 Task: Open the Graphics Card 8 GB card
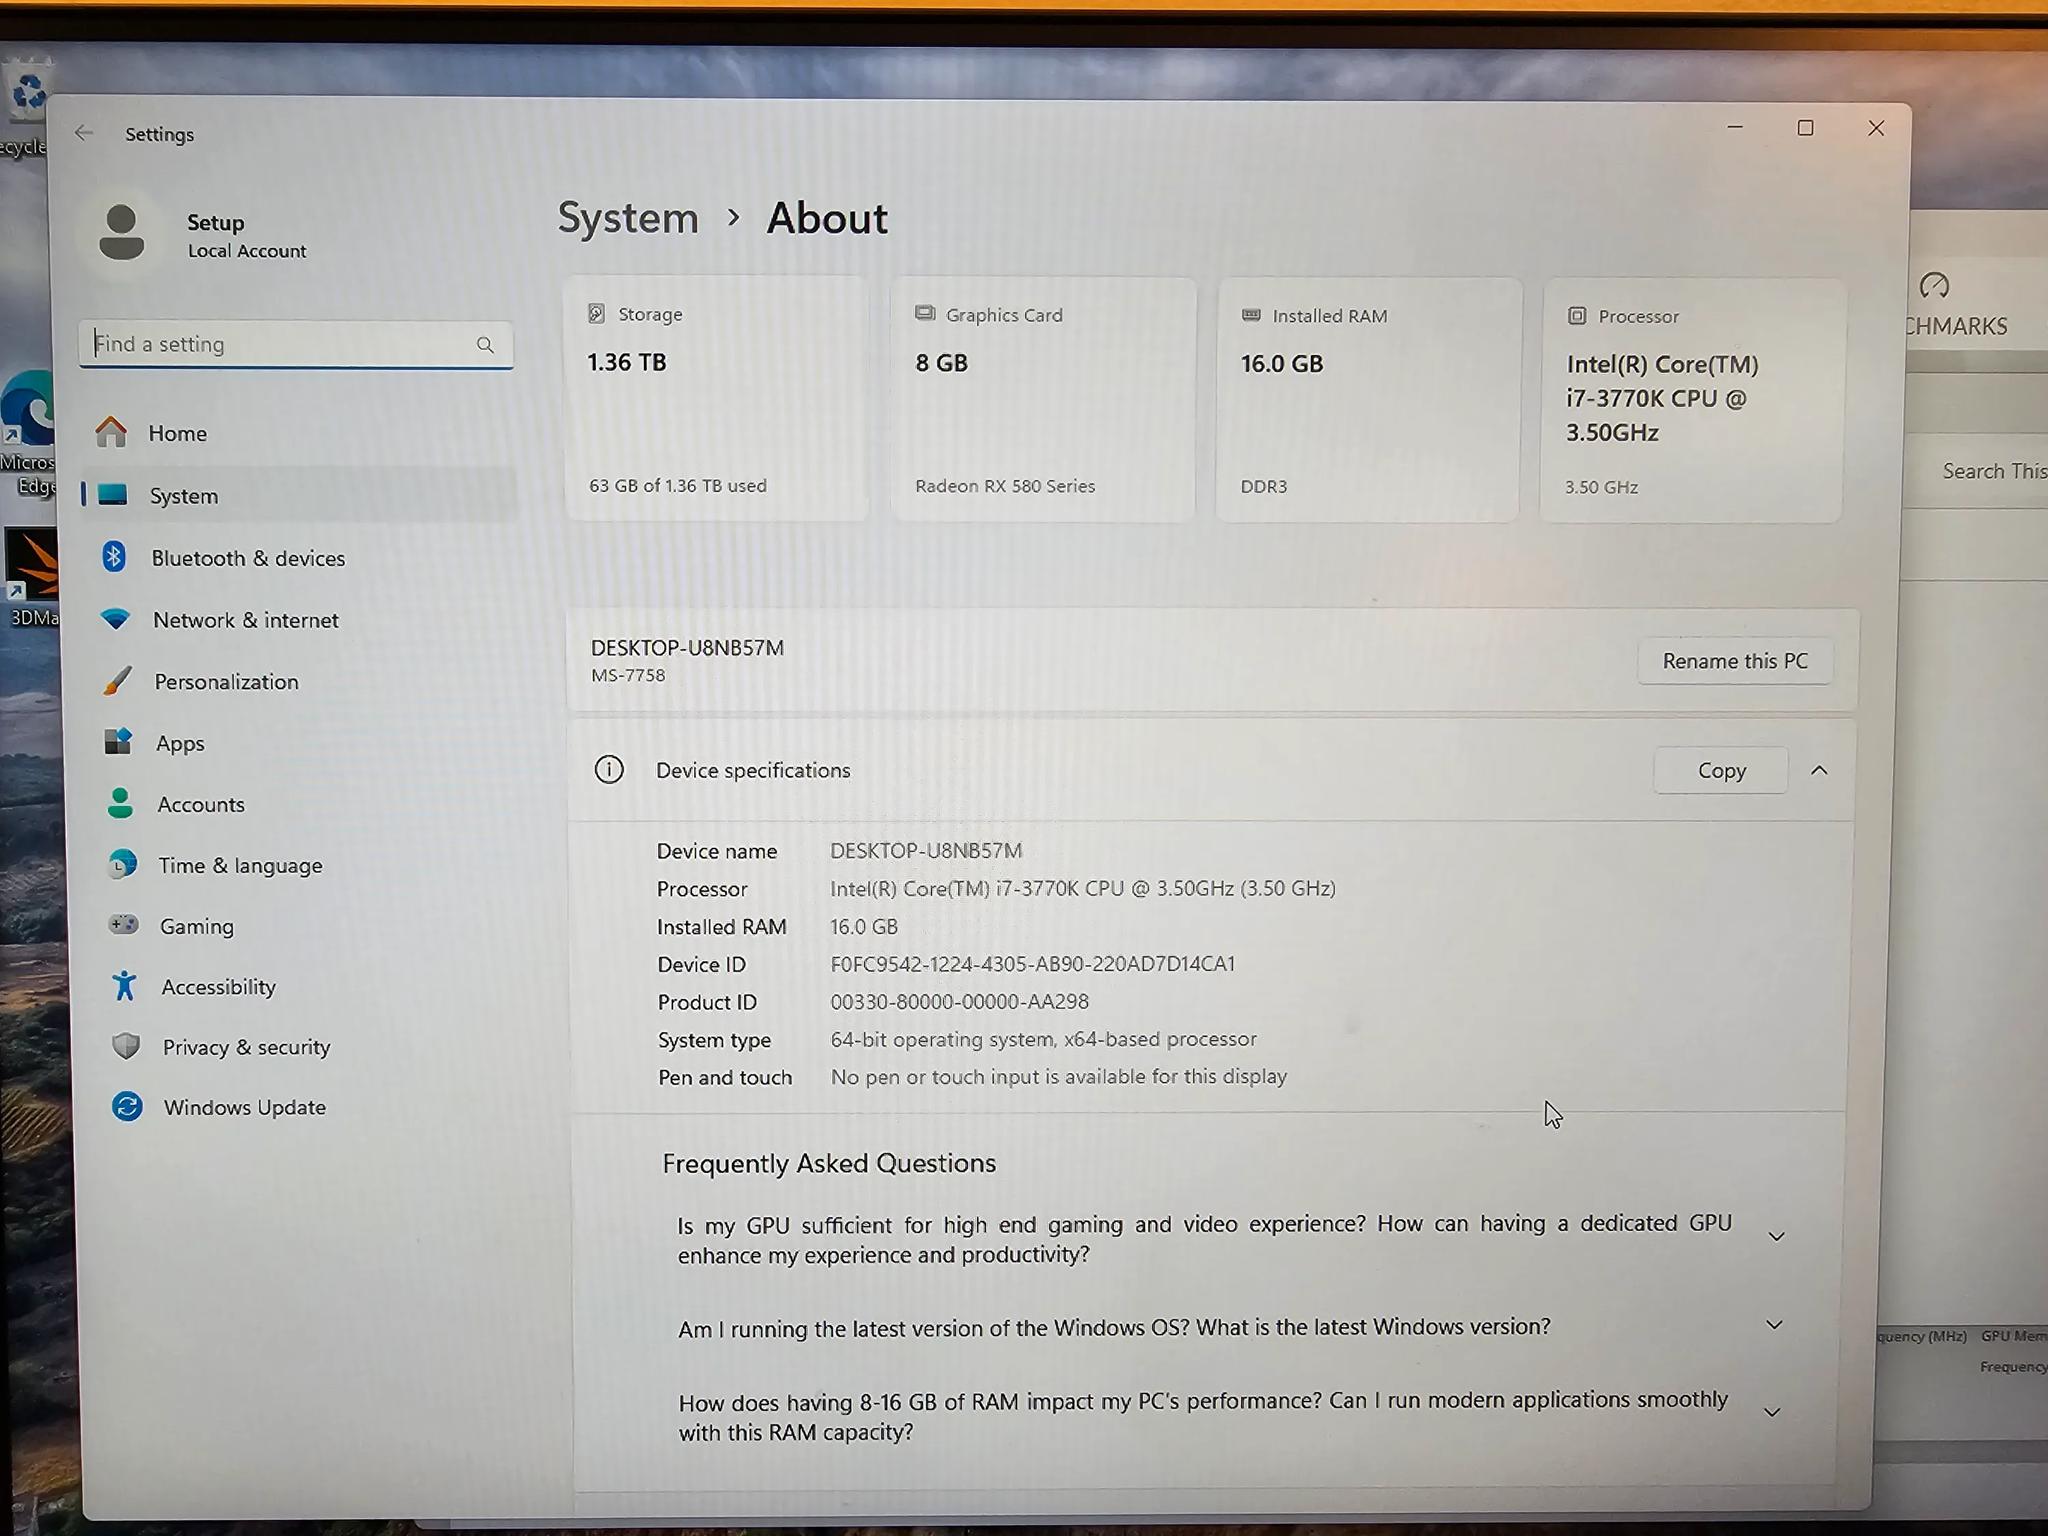(x=1043, y=399)
